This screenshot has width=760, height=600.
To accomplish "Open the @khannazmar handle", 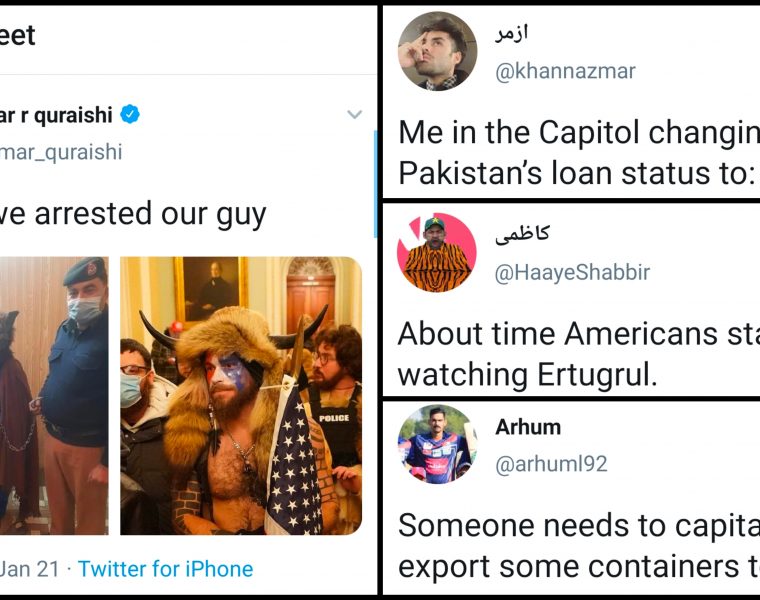I will point(565,71).
